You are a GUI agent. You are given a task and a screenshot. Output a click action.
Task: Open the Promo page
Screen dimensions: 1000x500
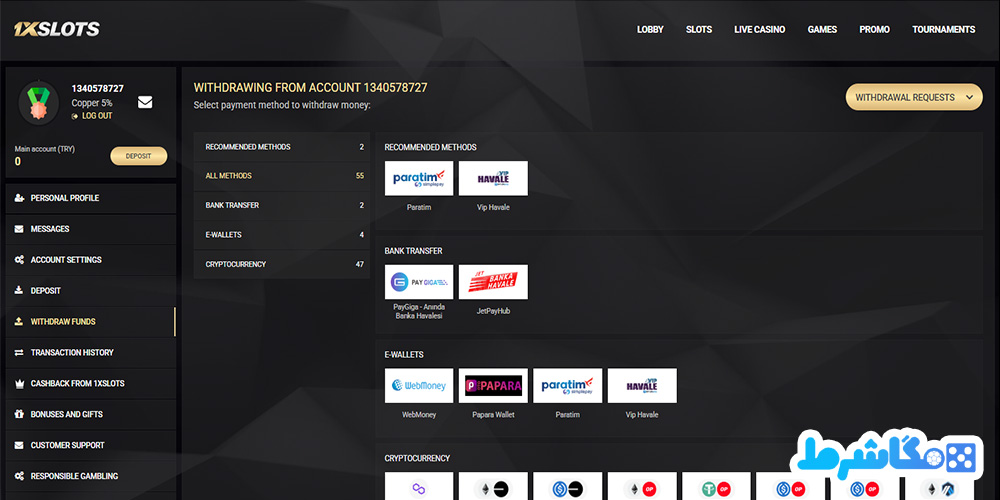click(874, 29)
